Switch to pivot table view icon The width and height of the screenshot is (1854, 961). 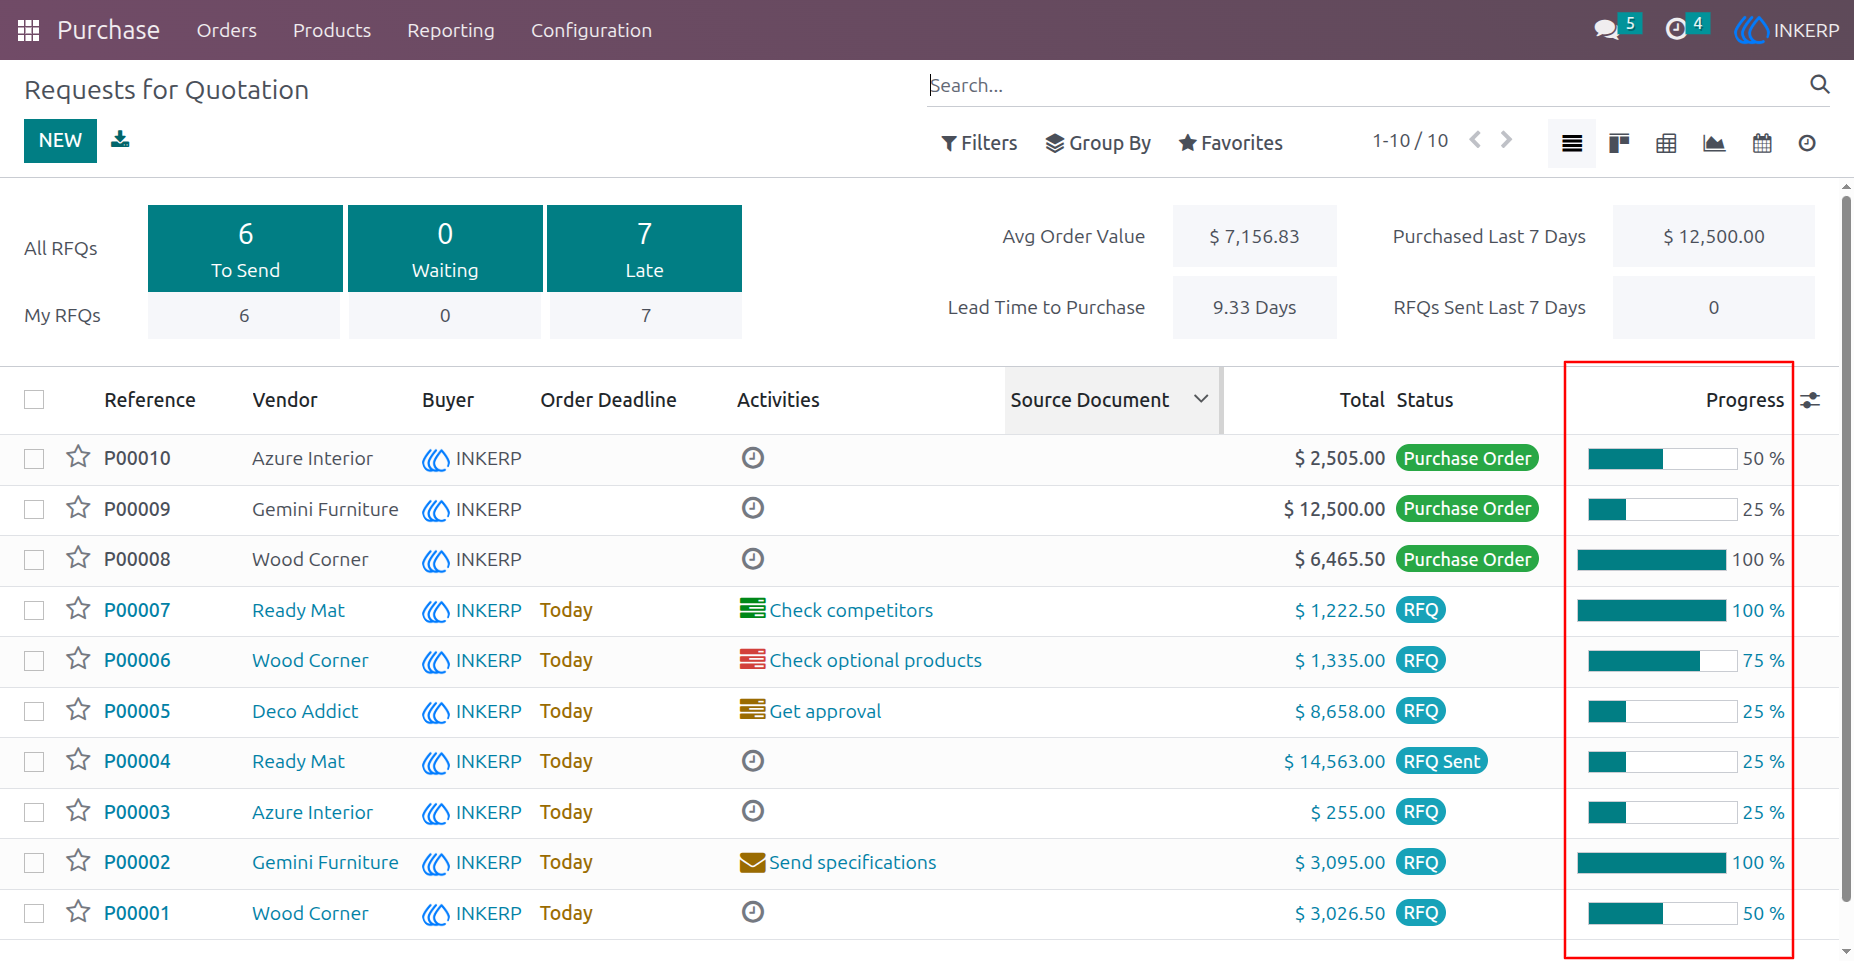point(1666,143)
